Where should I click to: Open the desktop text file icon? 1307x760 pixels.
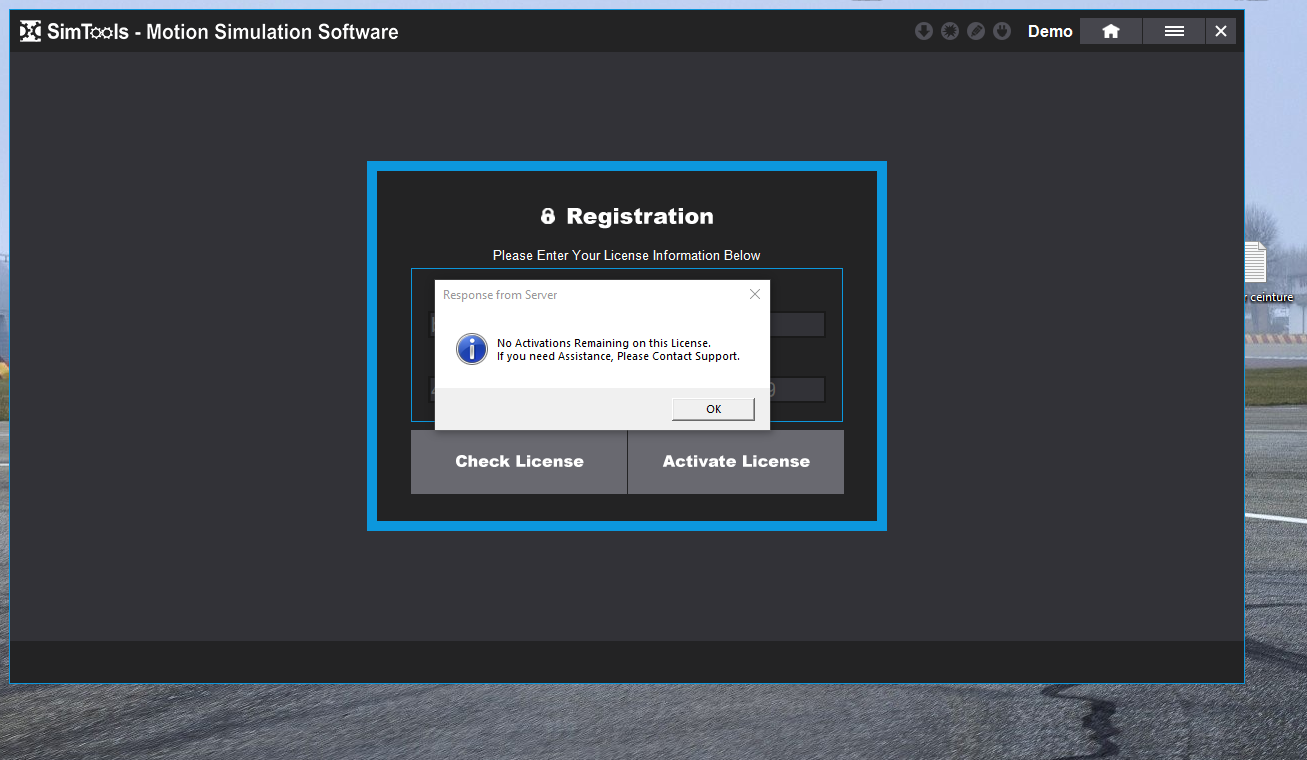(1256, 262)
